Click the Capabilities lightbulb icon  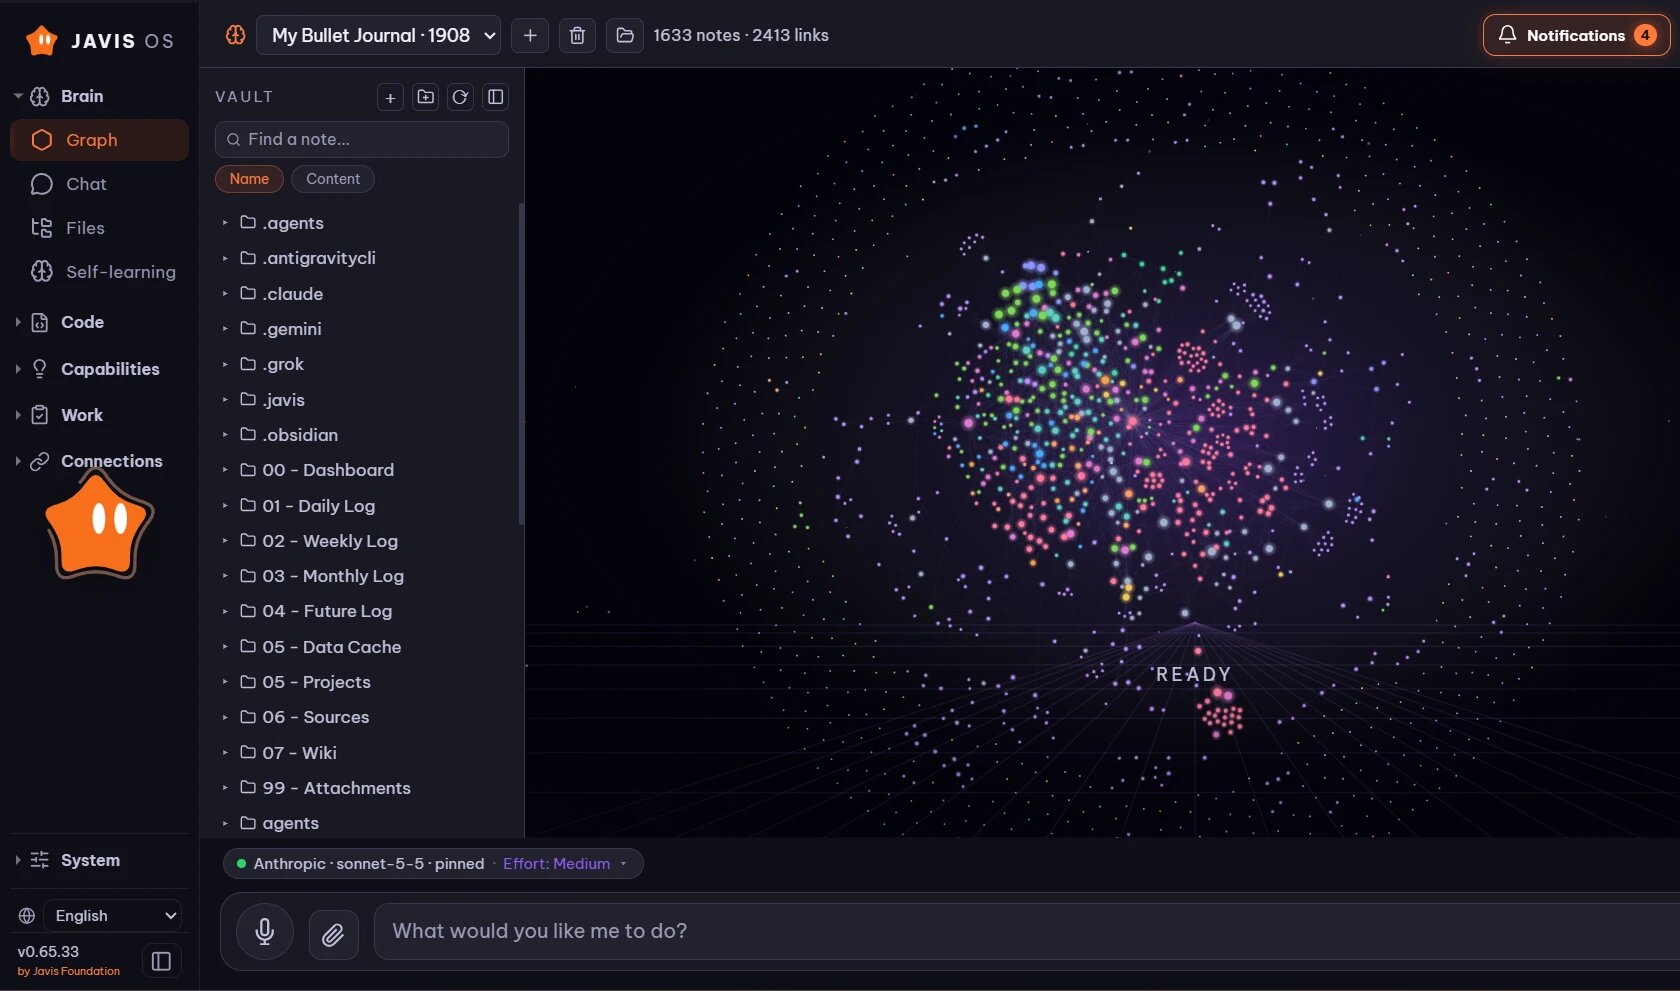coord(40,369)
